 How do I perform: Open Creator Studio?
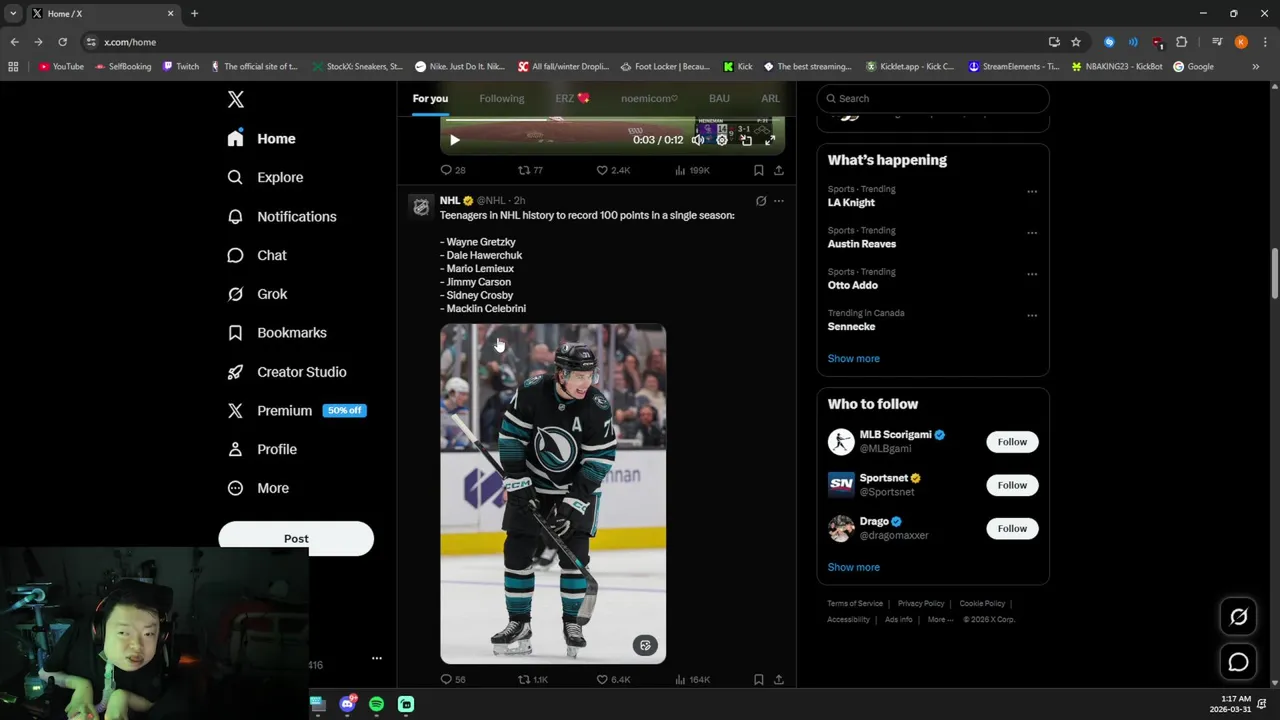(x=287, y=372)
